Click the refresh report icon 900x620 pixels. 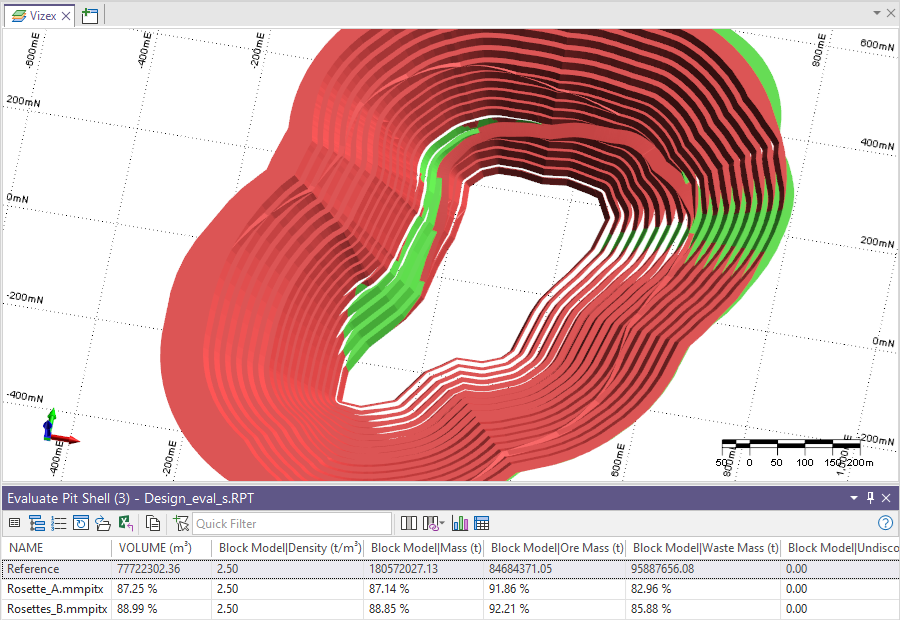[x=81, y=523]
